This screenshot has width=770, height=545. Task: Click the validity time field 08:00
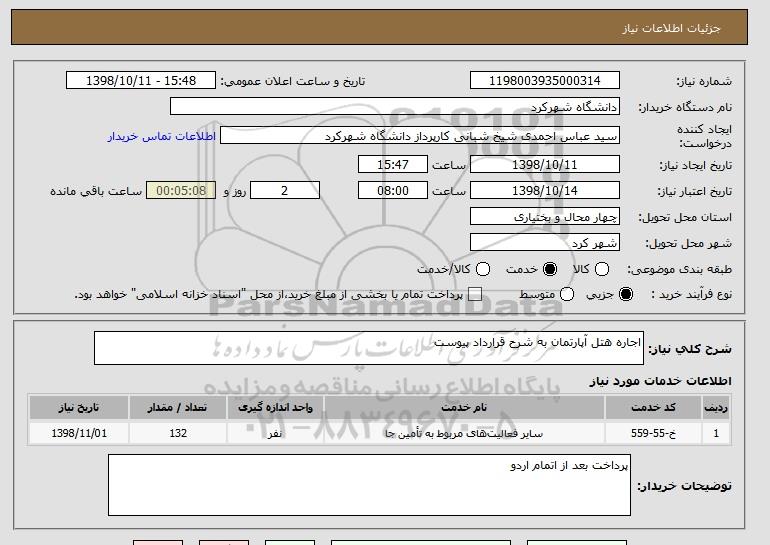pyautogui.click(x=393, y=191)
